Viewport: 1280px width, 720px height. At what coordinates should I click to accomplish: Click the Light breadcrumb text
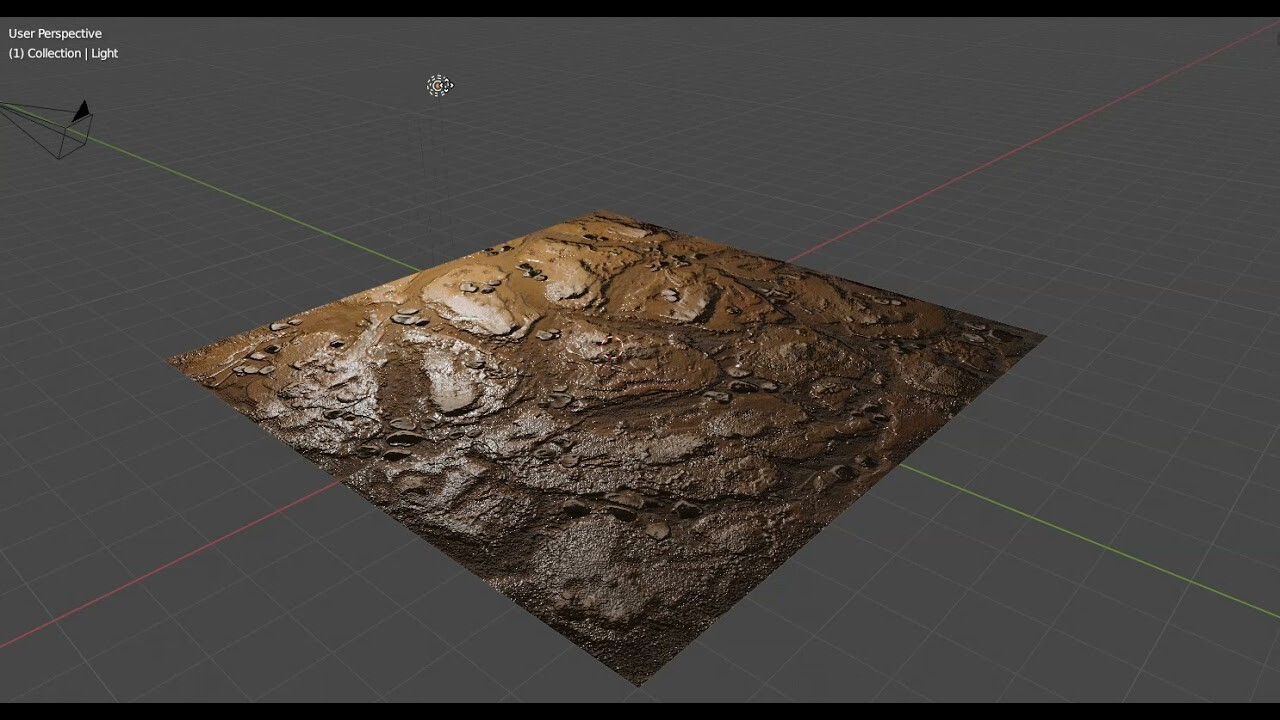tap(105, 53)
